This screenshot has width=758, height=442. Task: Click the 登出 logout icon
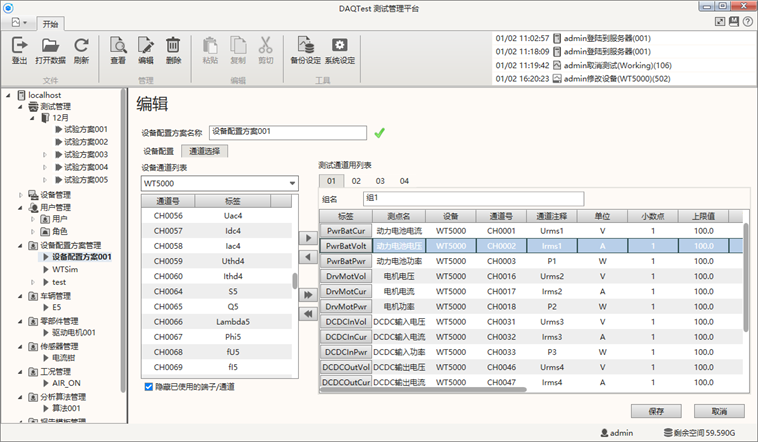(x=19, y=46)
